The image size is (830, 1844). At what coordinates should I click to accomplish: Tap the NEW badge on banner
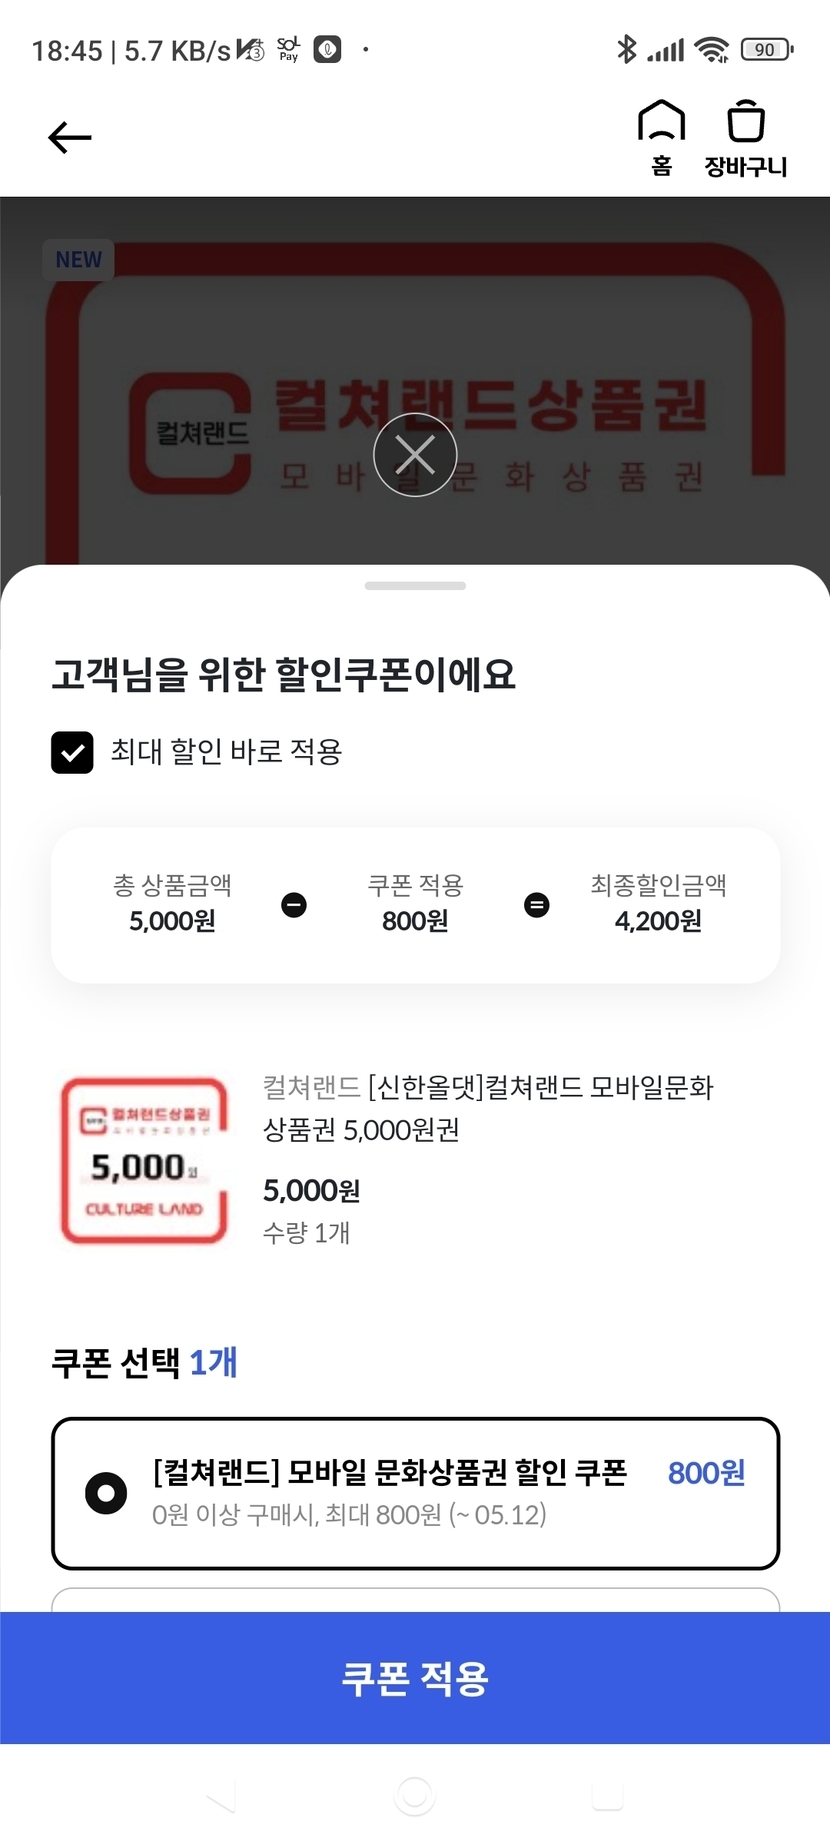point(78,260)
